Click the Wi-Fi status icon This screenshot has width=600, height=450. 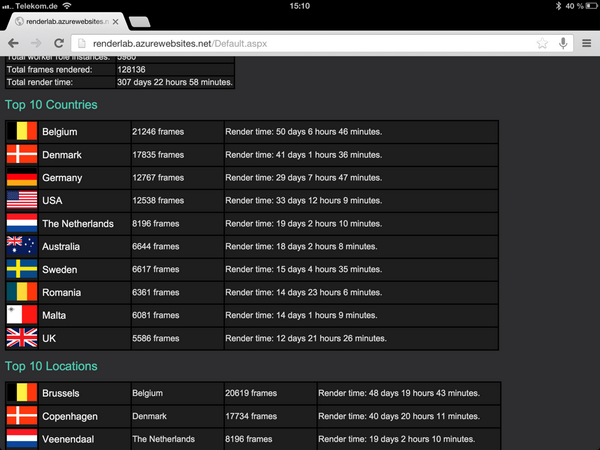[x=67, y=6]
